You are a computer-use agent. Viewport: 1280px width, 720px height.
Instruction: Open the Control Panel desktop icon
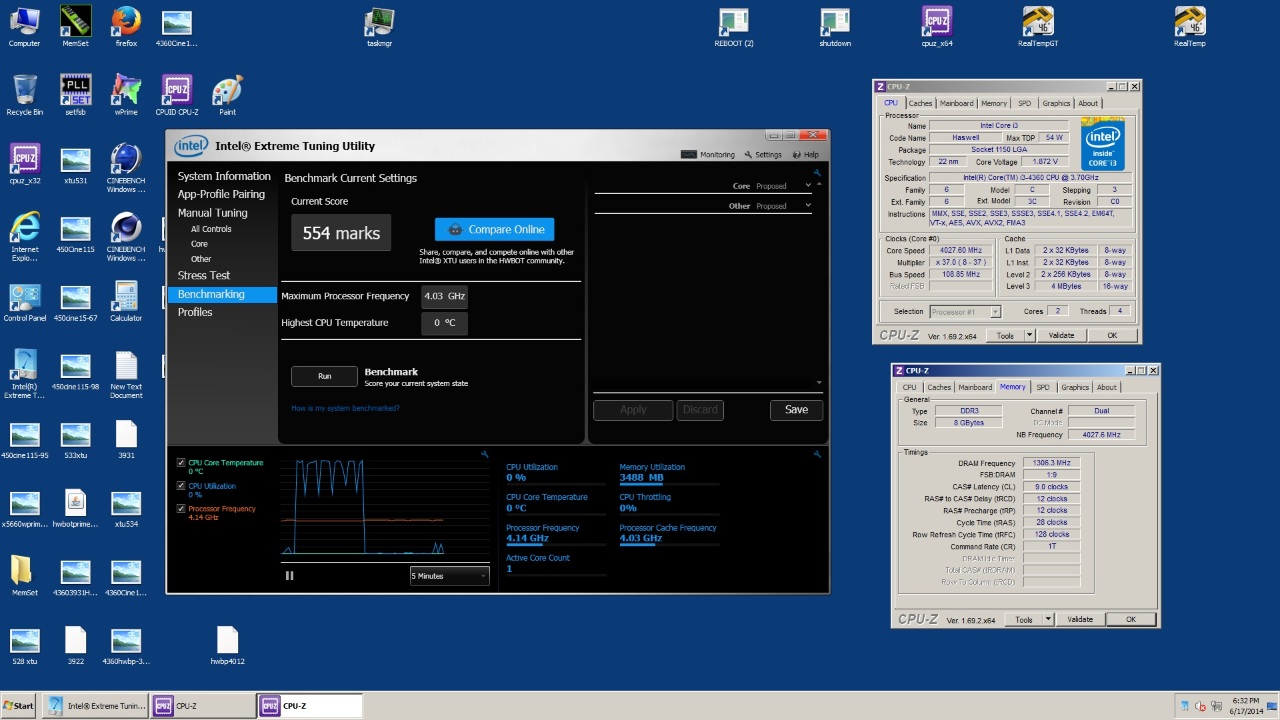pyautogui.click(x=25, y=301)
